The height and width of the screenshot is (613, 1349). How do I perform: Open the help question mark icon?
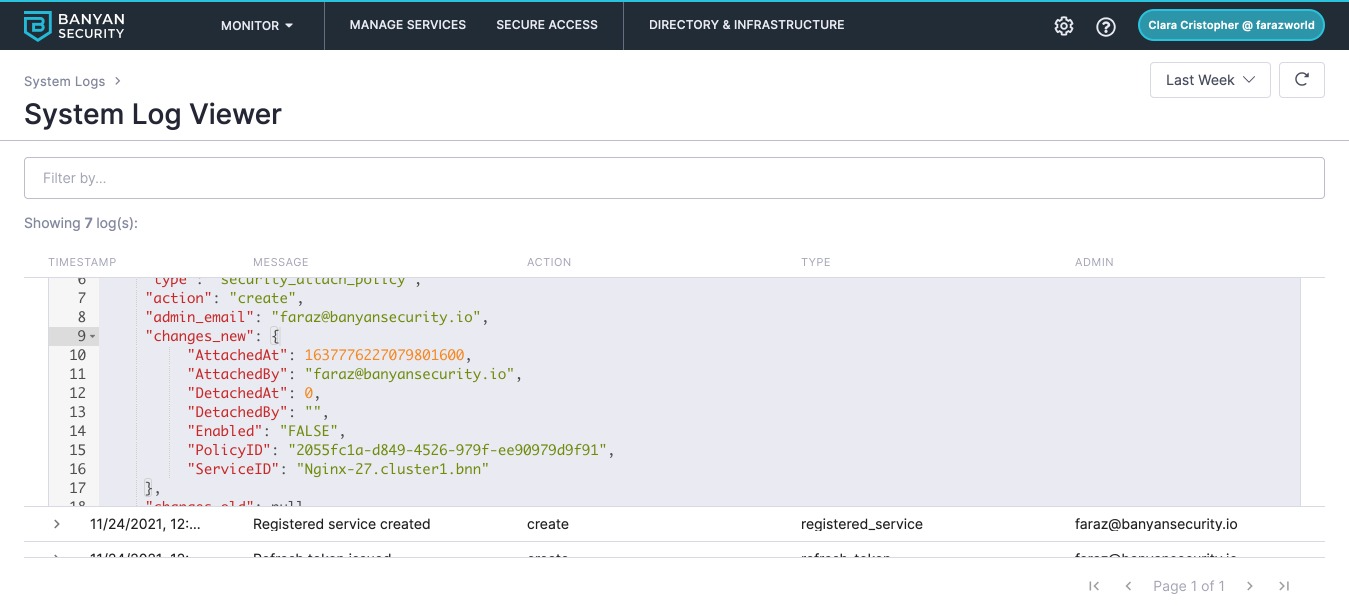(x=1106, y=26)
